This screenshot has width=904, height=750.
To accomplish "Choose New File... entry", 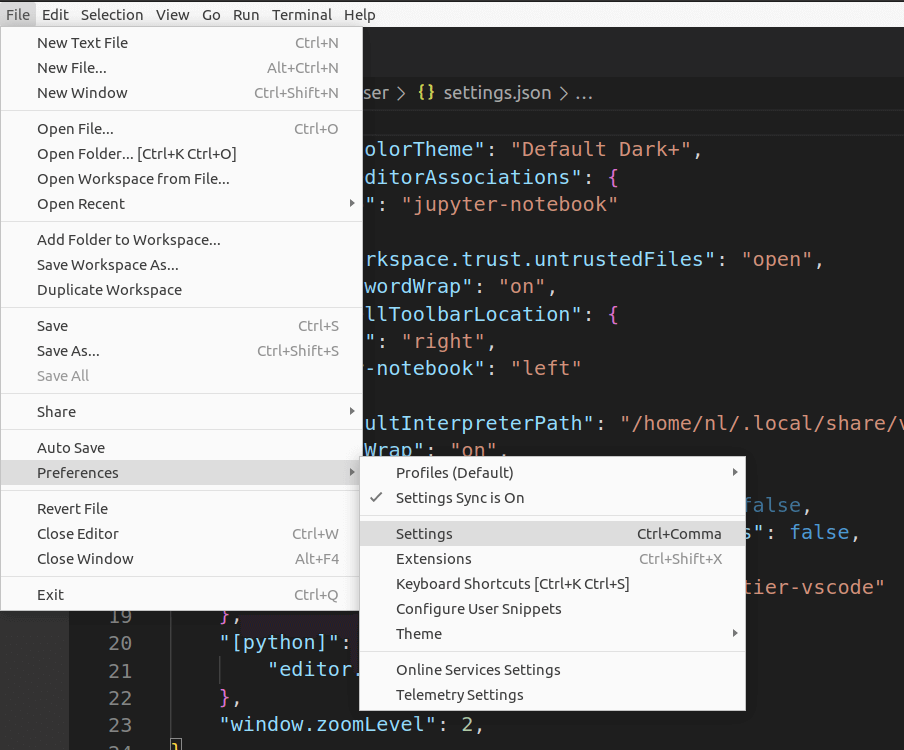I will [x=182, y=68].
